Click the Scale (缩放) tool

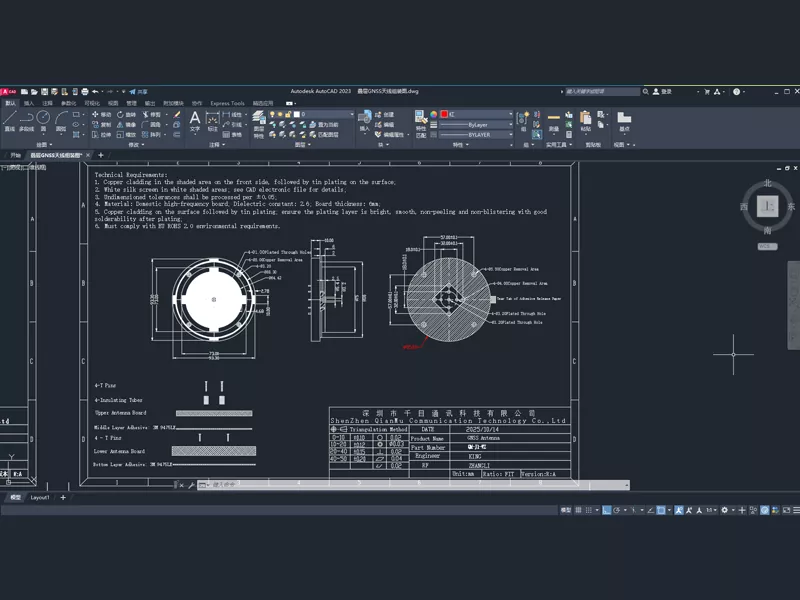[126, 135]
